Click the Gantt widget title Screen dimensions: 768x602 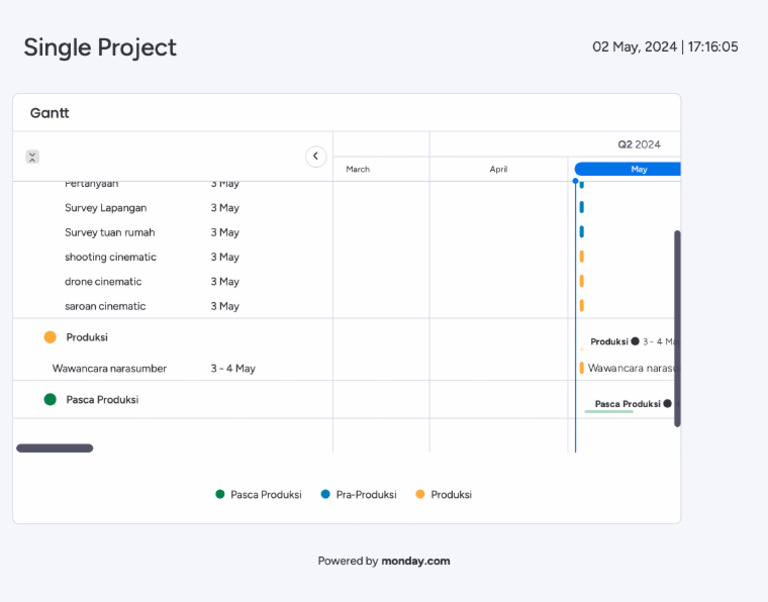click(x=49, y=113)
